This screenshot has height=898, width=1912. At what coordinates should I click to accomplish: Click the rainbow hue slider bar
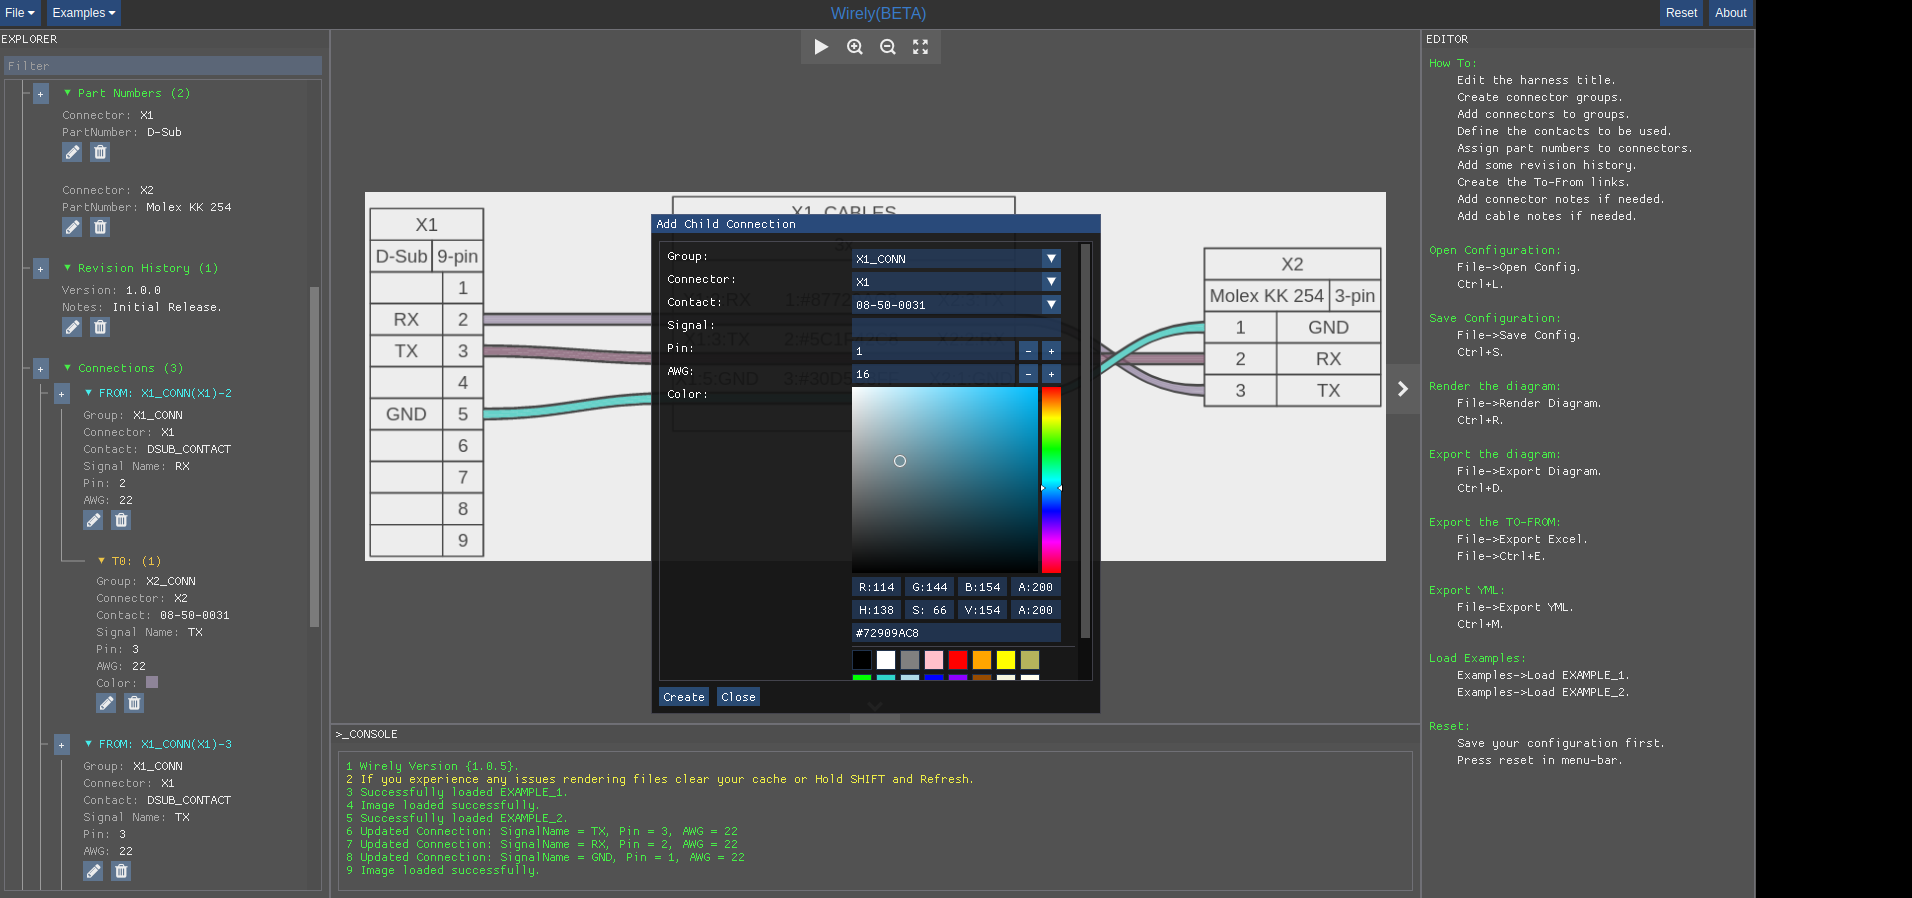[1051, 479]
